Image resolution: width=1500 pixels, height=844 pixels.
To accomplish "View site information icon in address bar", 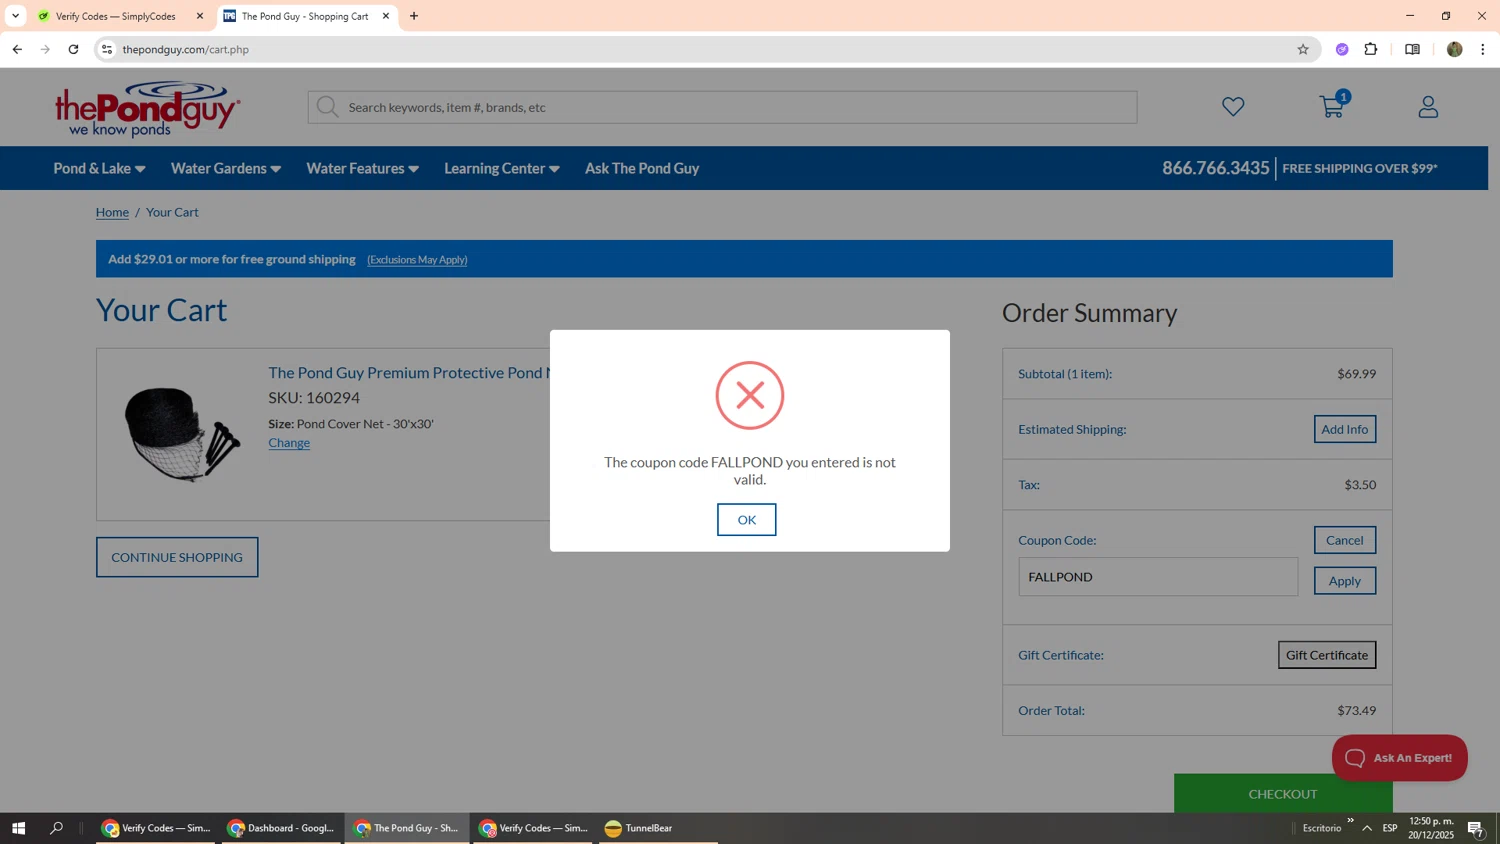I will (x=107, y=49).
